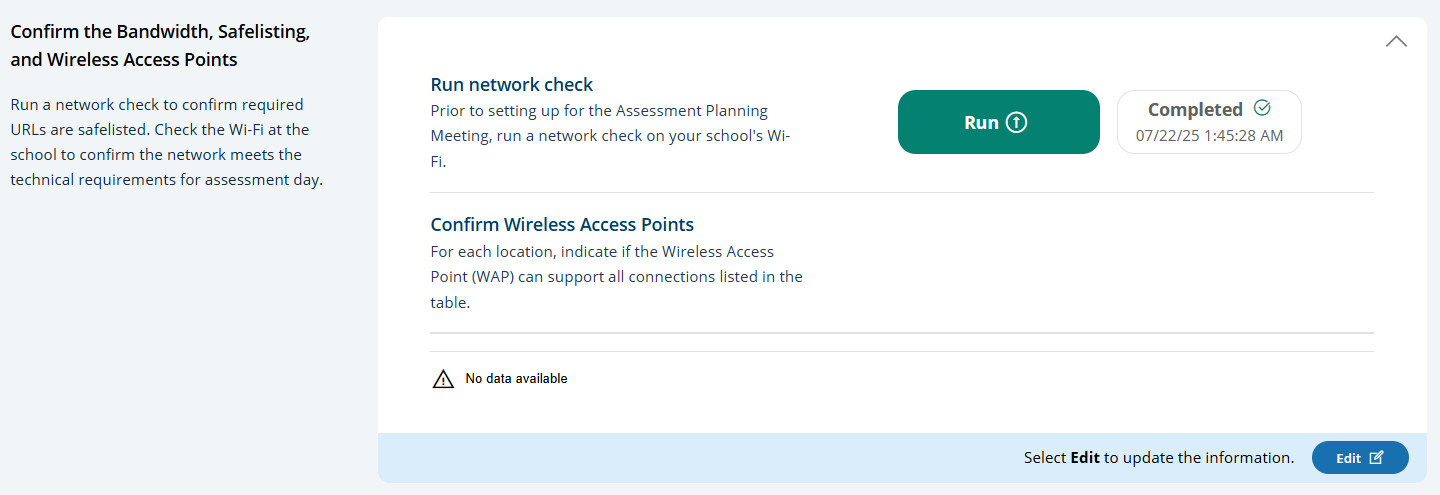Image resolution: width=1440 pixels, height=495 pixels.
Task: Click the left sidebar network check description
Action: point(160,142)
